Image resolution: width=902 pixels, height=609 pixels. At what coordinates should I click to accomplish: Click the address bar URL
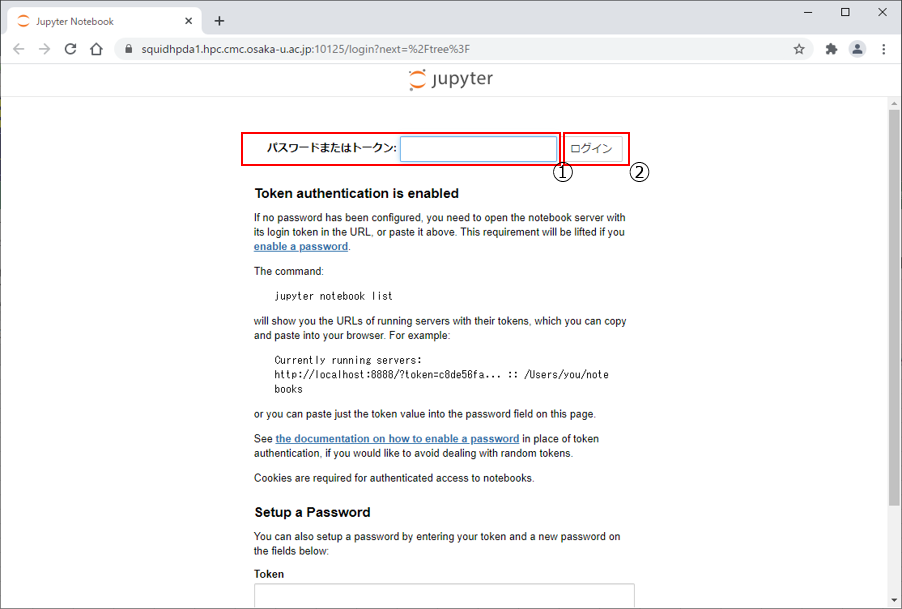coord(305,49)
